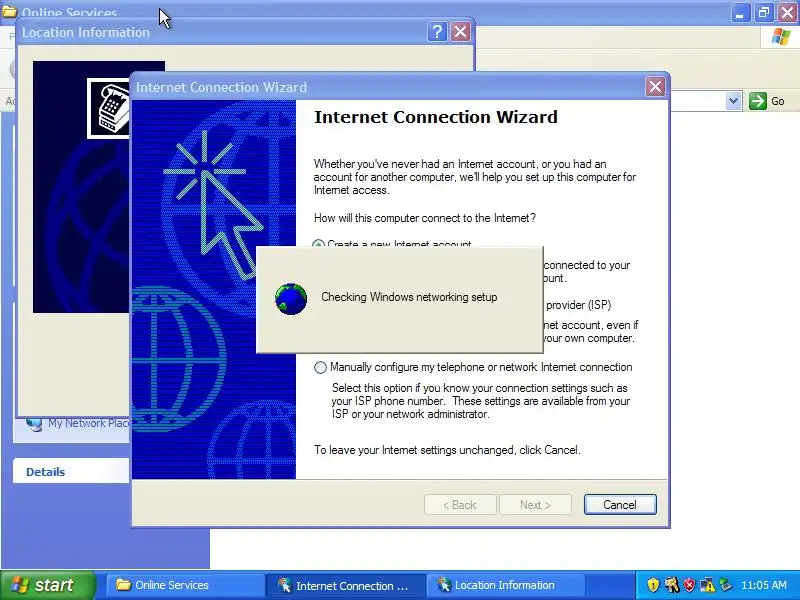Click the Go arrow in Online Services
The image size is (800, 600).
click(x=758, y=101)
